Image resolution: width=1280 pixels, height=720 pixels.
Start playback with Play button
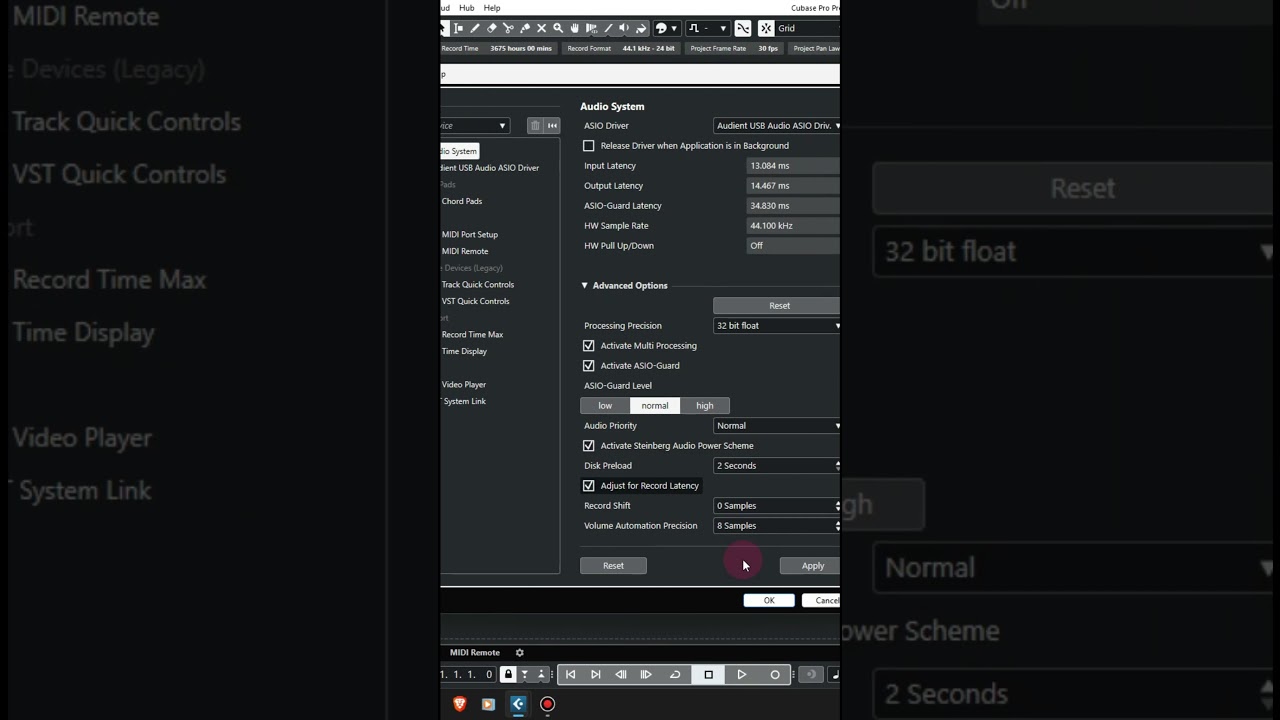742,675
